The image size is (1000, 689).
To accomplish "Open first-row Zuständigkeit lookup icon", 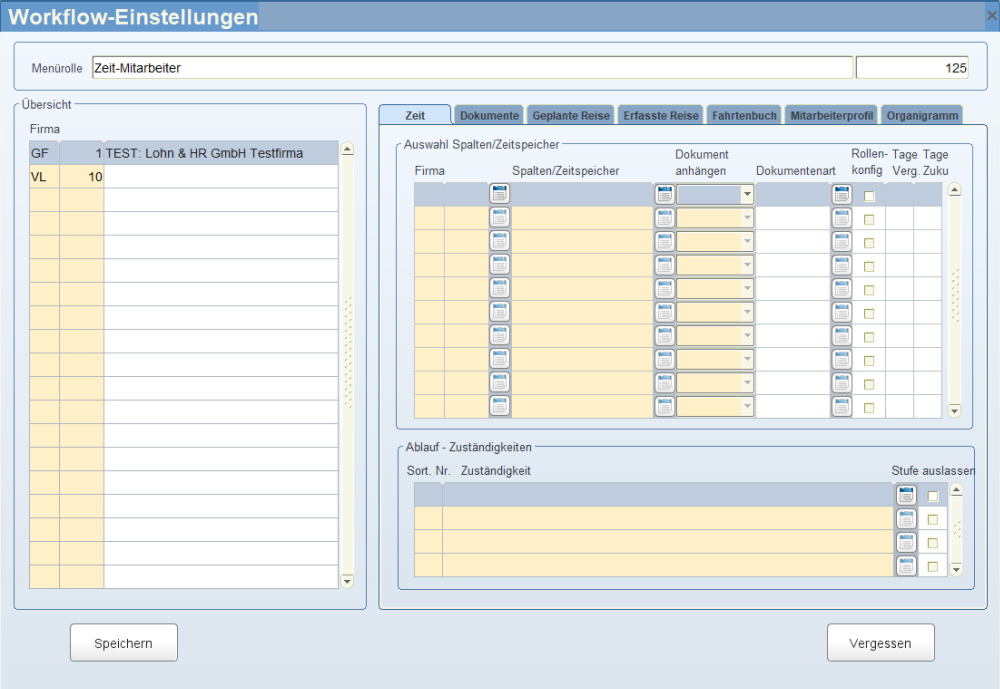I will [x=906, y=495].
